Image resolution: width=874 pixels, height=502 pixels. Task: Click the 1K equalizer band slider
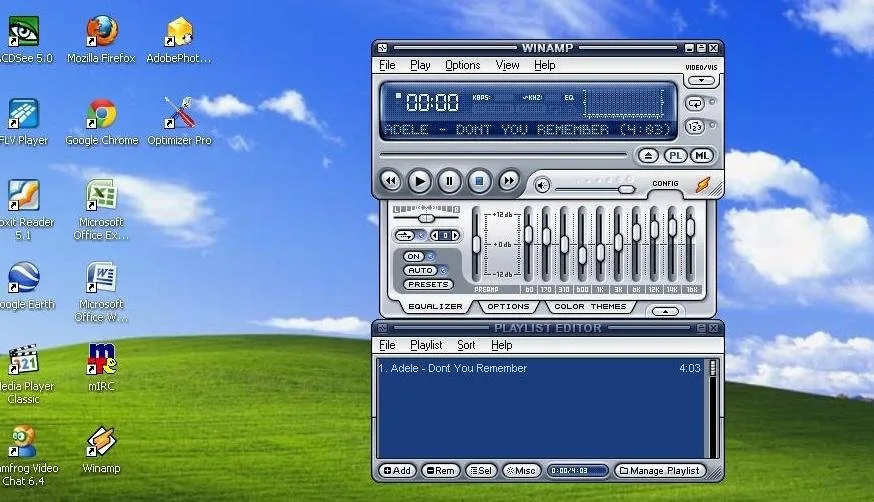pos(600,252)
